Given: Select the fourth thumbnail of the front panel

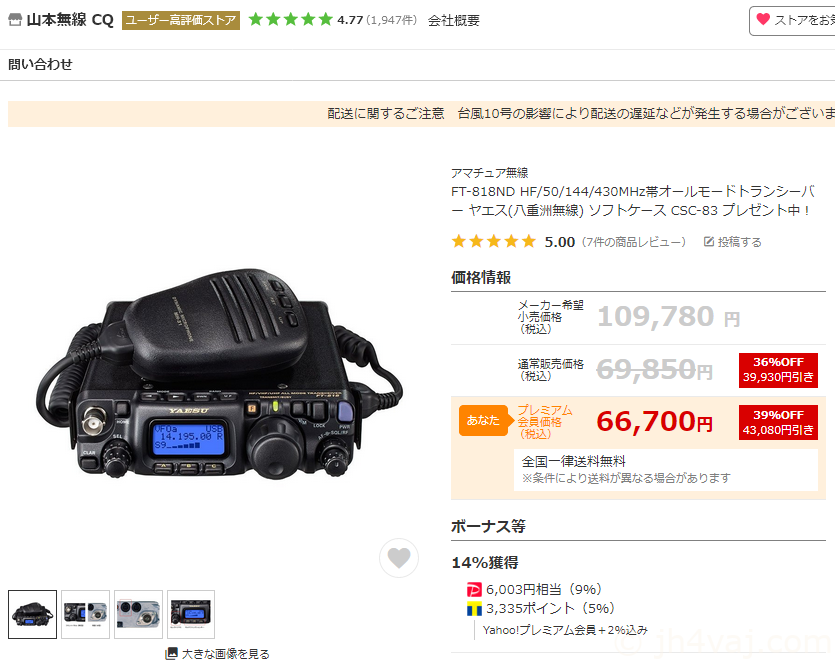Looking at the screenshot, I should tap(191, 614).
